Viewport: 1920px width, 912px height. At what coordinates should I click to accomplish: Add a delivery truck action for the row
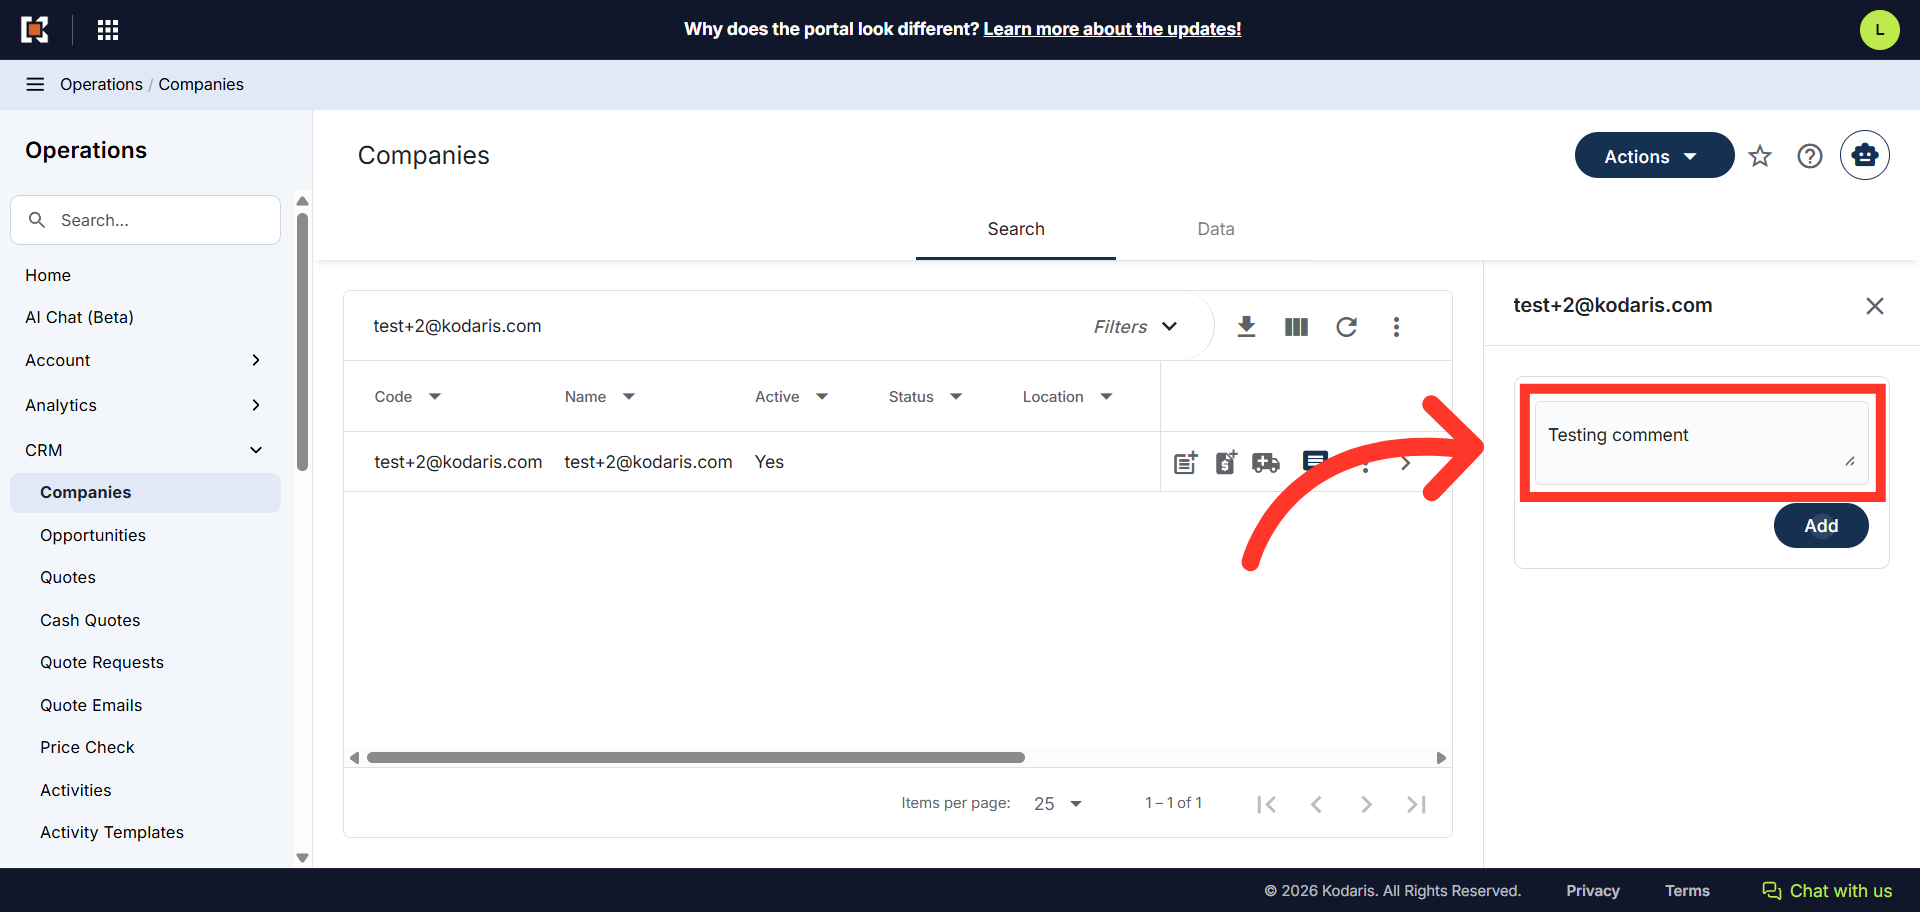(x=1266, y=462)
